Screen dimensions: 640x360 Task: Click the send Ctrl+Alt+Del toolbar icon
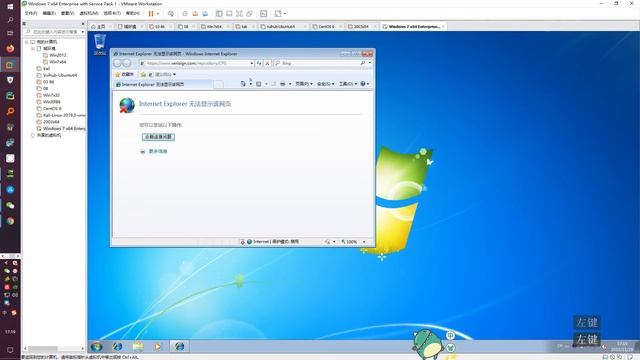pyautogui.click(x=171, y=13)
